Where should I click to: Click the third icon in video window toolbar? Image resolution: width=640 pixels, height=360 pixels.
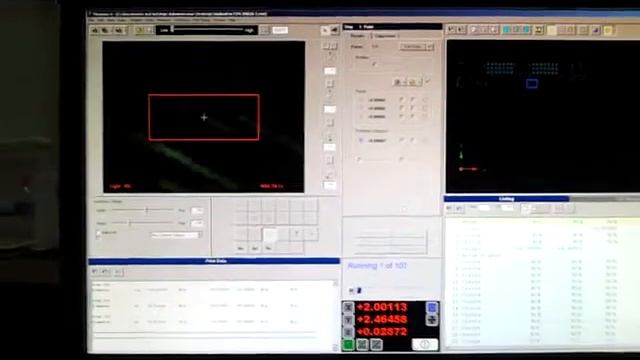tap(119, 30)
